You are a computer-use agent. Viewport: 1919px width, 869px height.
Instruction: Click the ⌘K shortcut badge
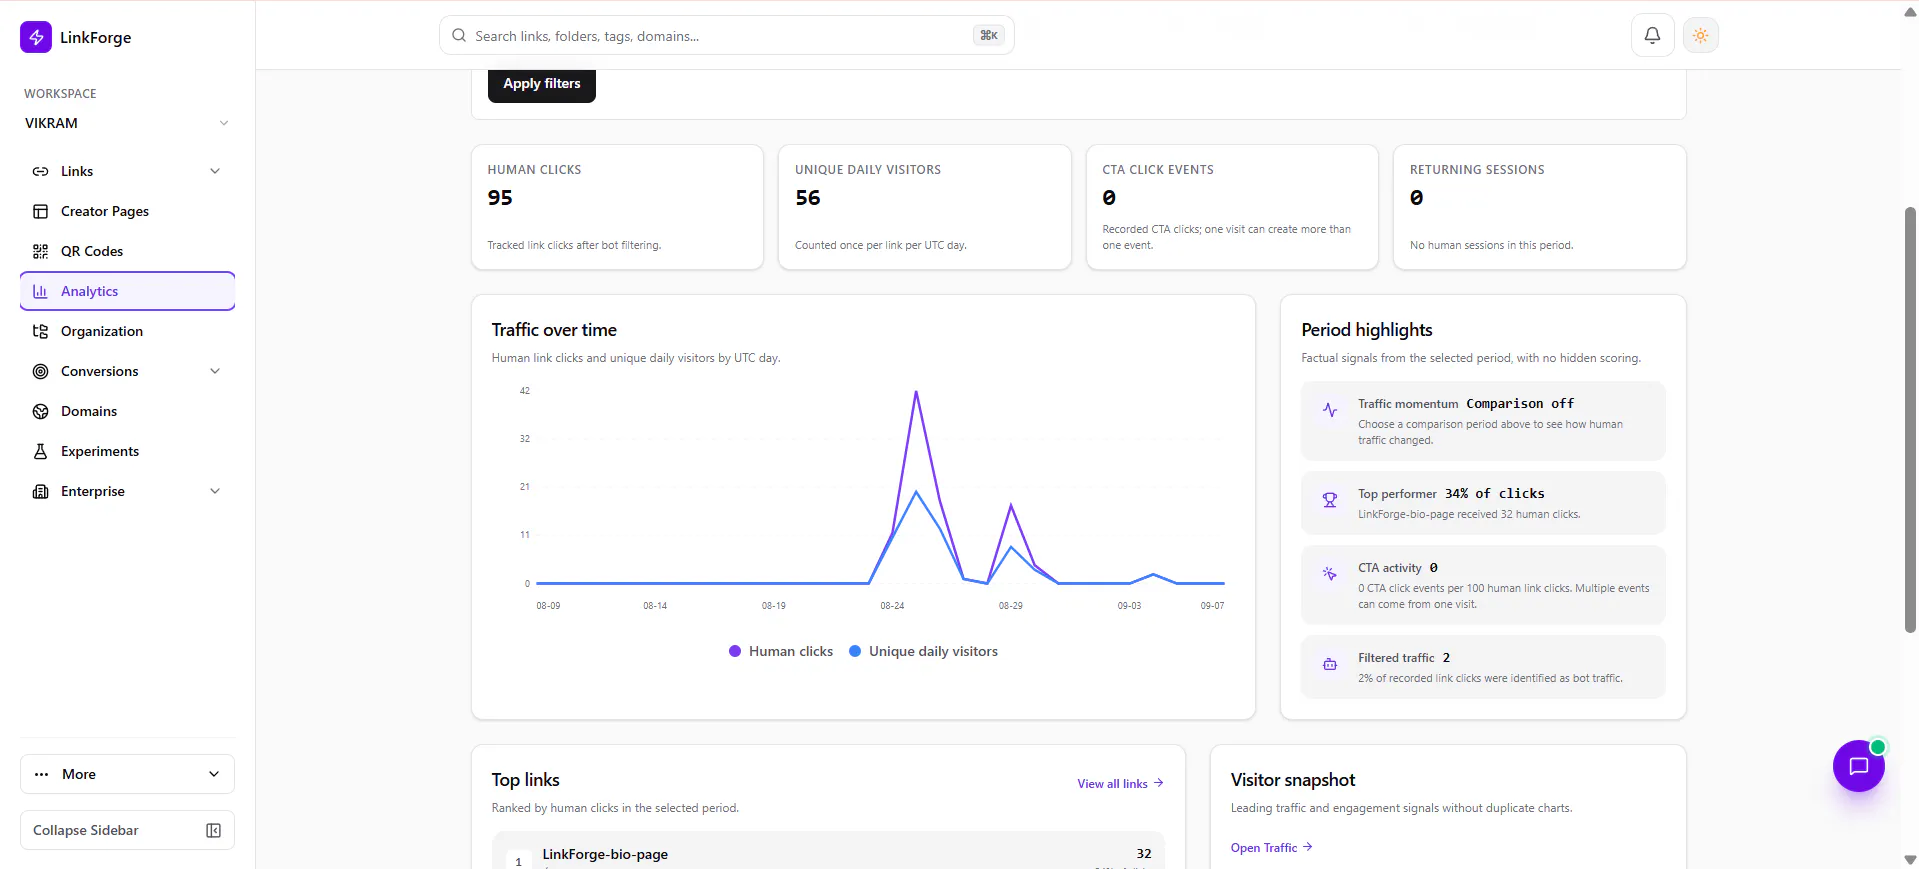click(989, 35)
